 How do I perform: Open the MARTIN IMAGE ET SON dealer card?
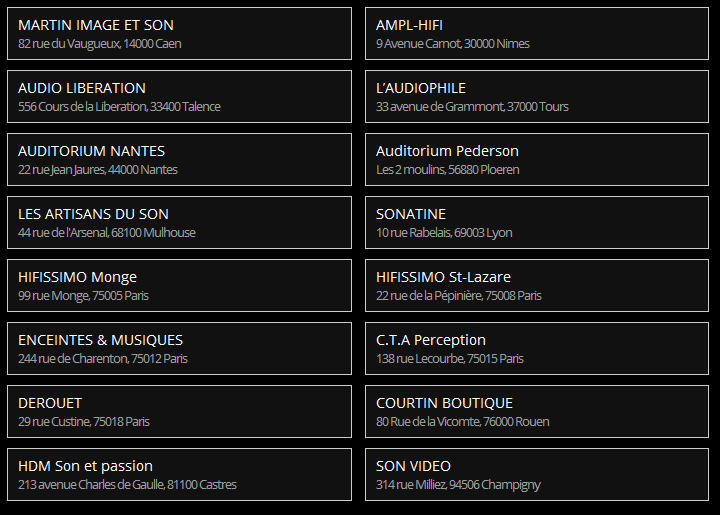point(180,34)
